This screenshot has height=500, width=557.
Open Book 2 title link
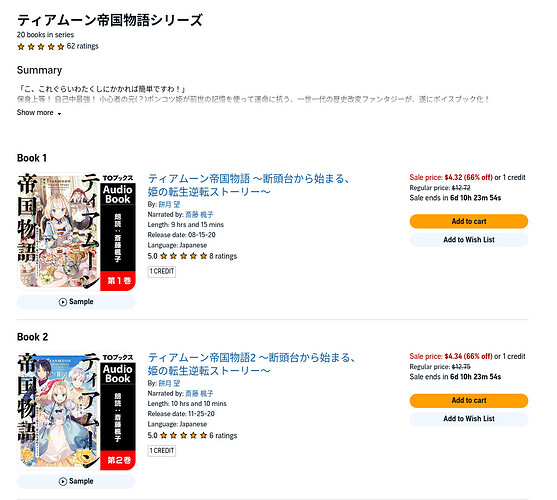coord(252,364)
